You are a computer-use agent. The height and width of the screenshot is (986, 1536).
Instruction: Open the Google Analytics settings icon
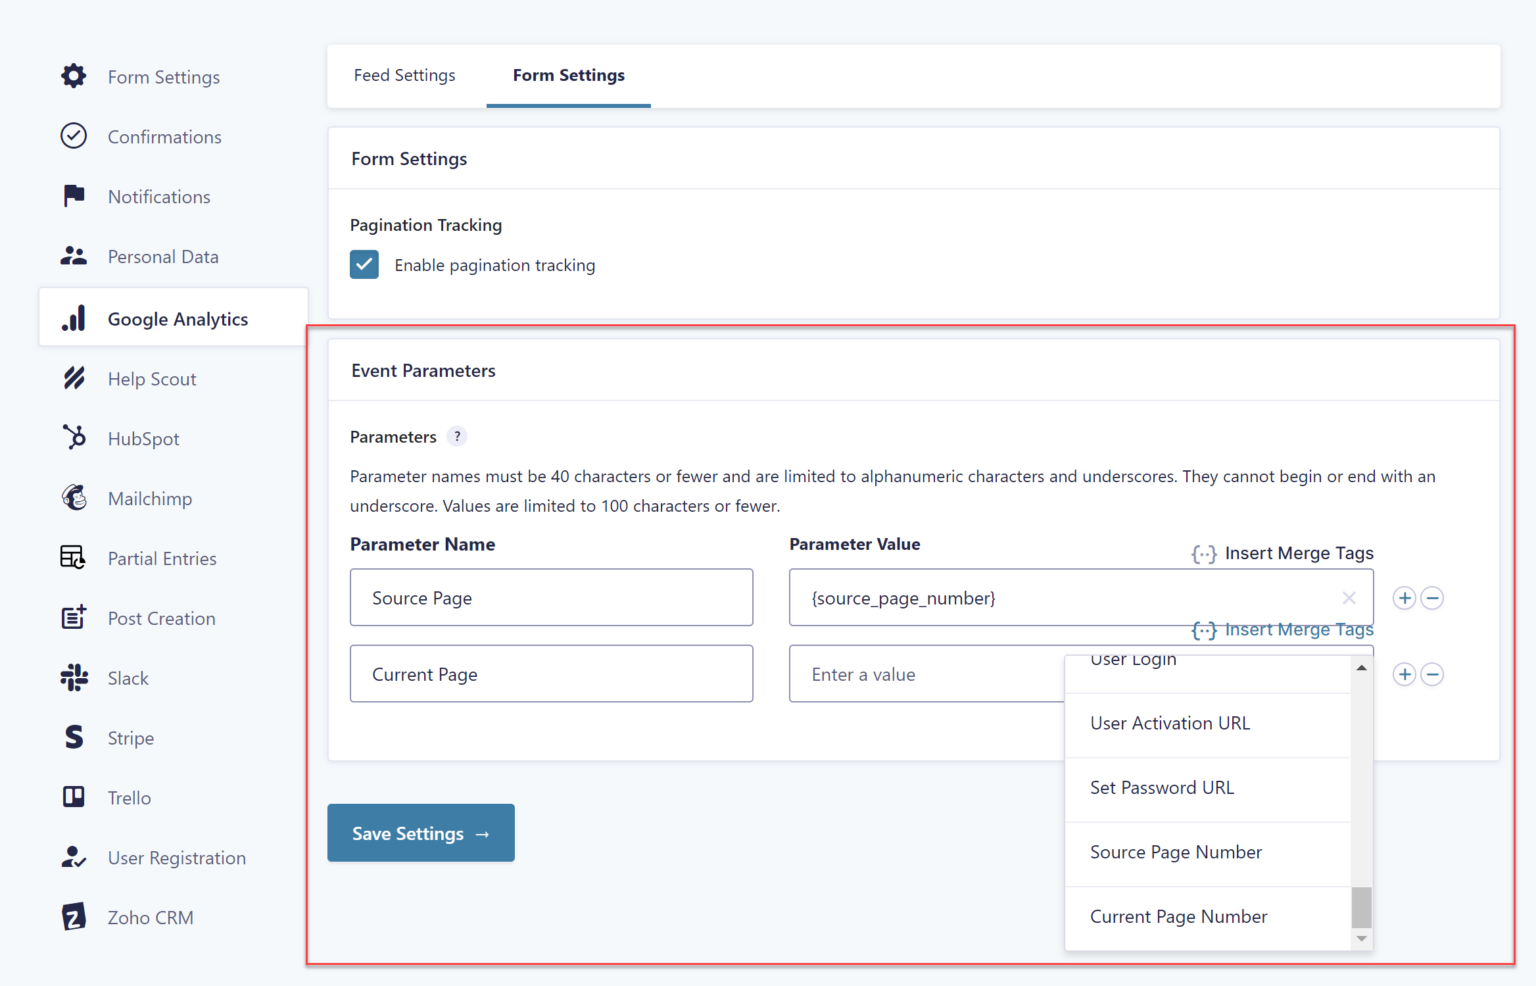74,318
